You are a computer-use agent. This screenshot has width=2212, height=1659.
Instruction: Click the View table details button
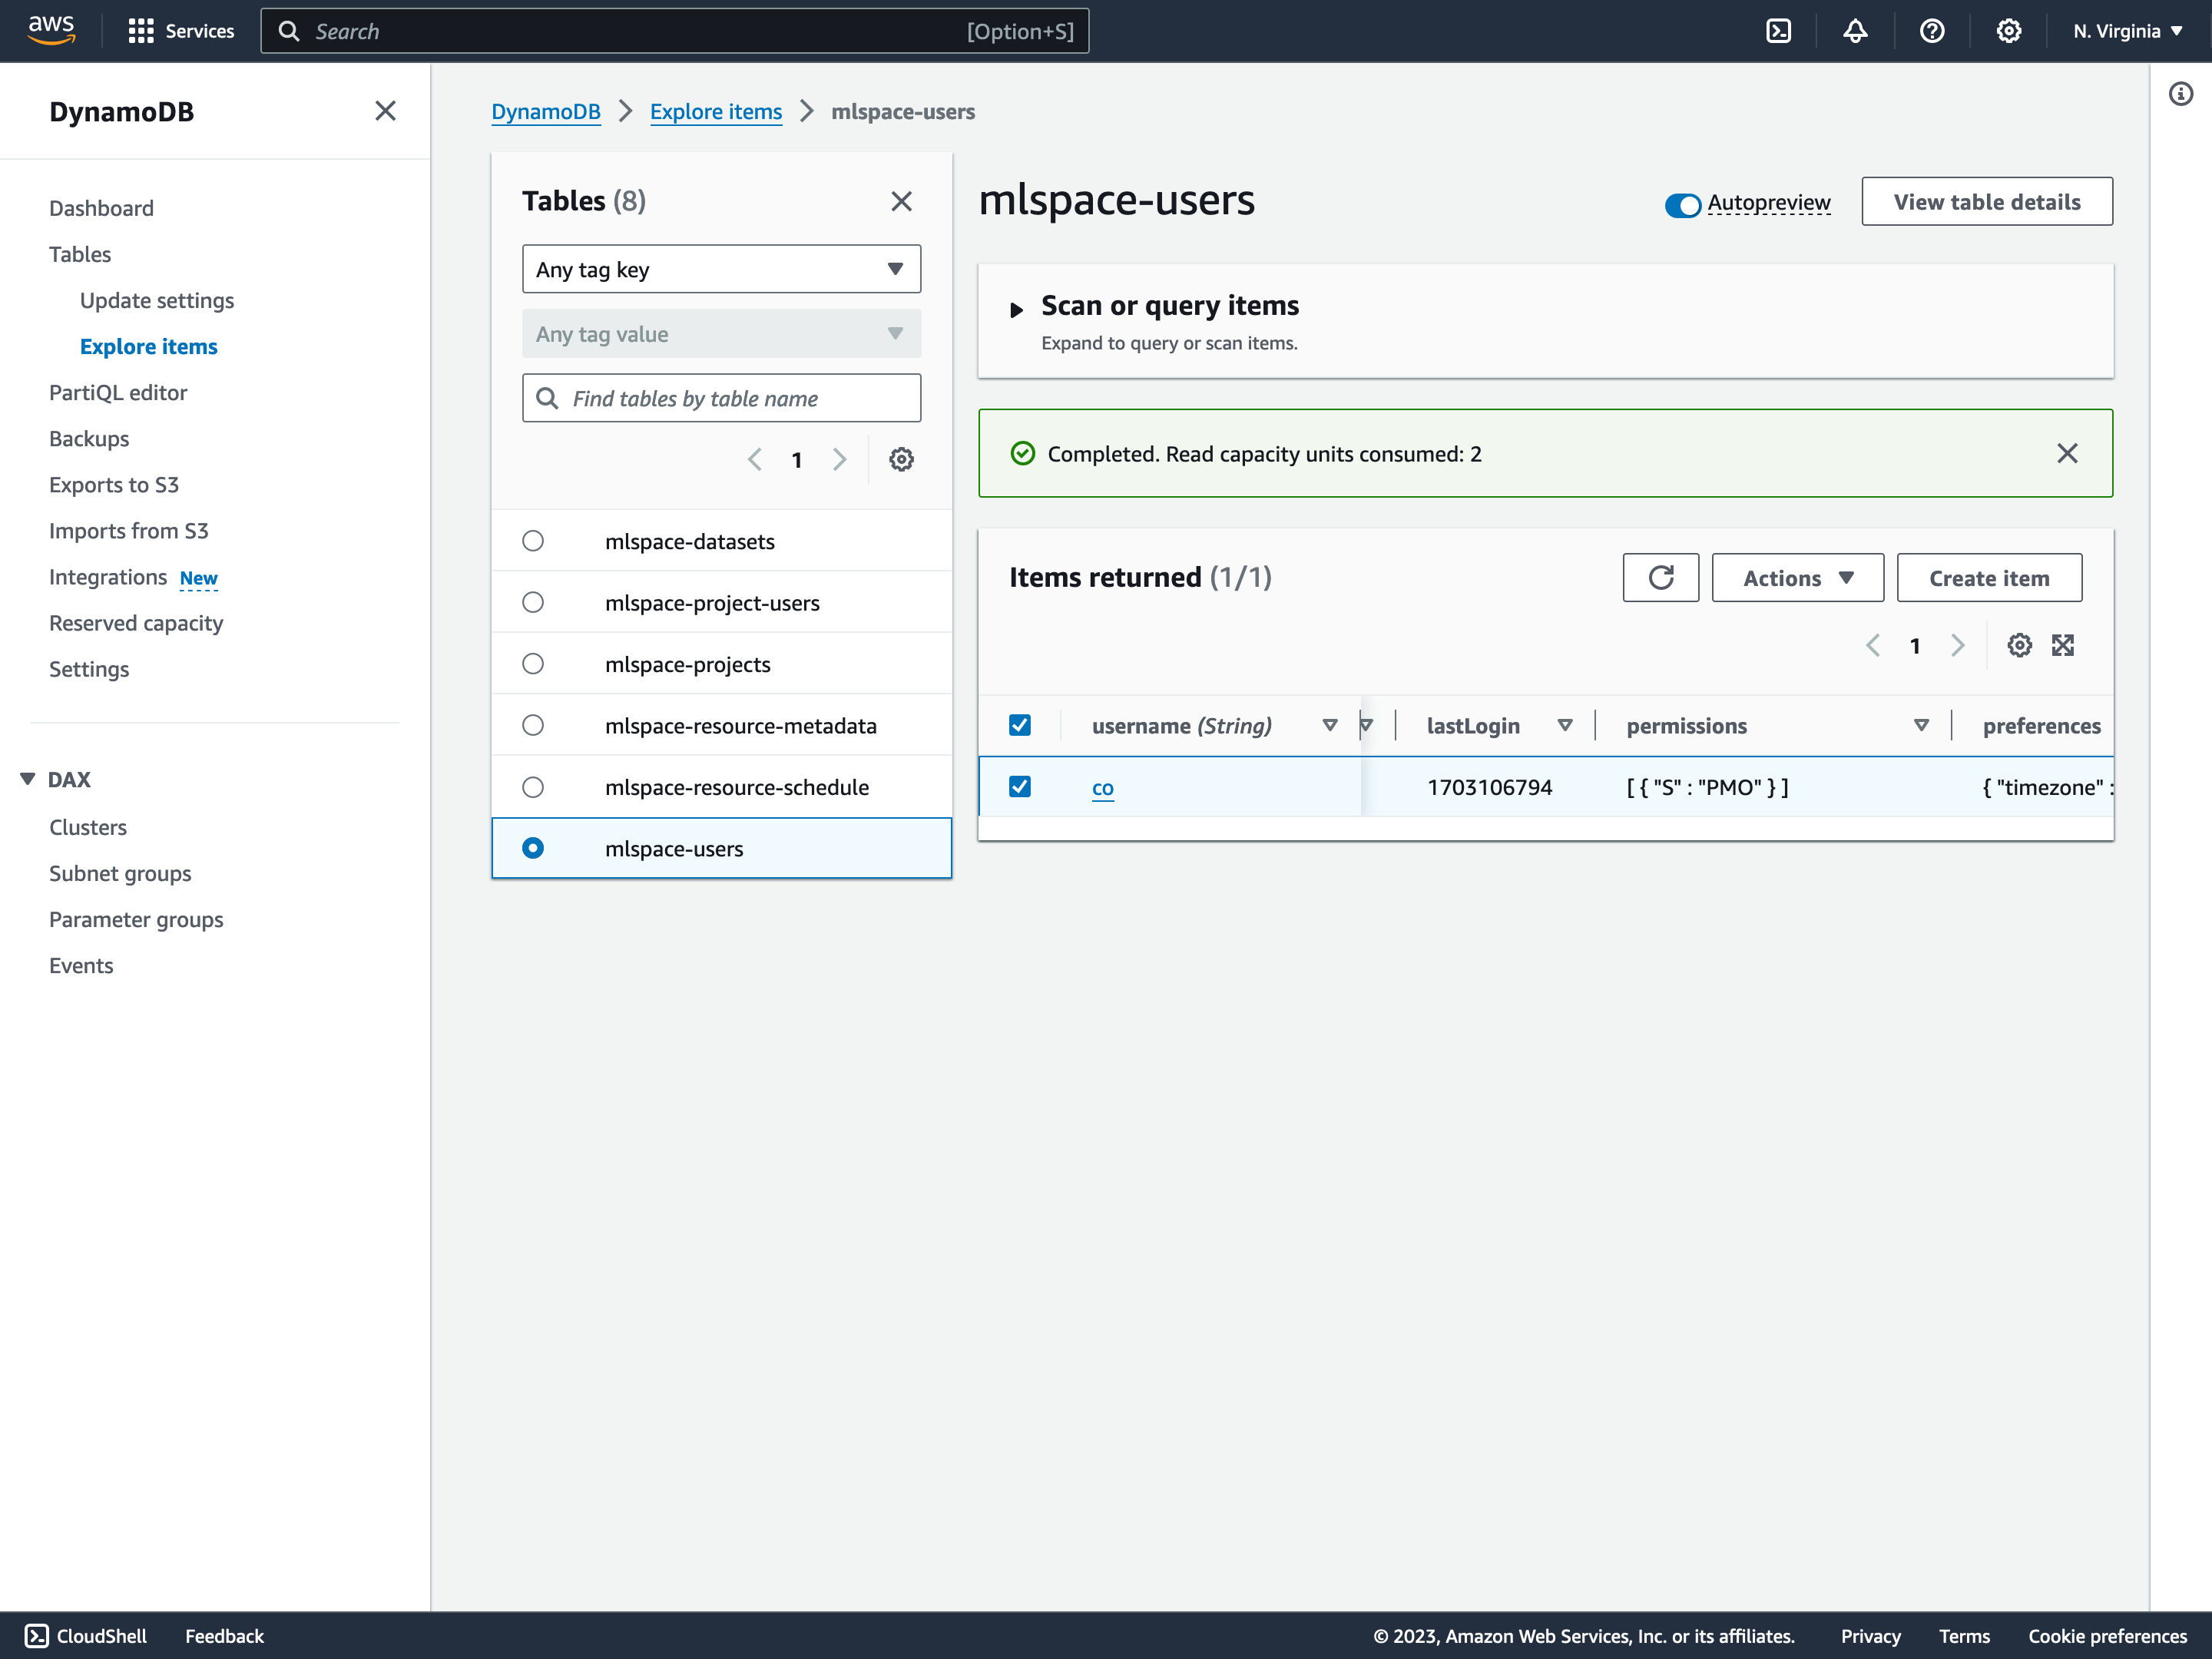click(x=1986, y=202)
